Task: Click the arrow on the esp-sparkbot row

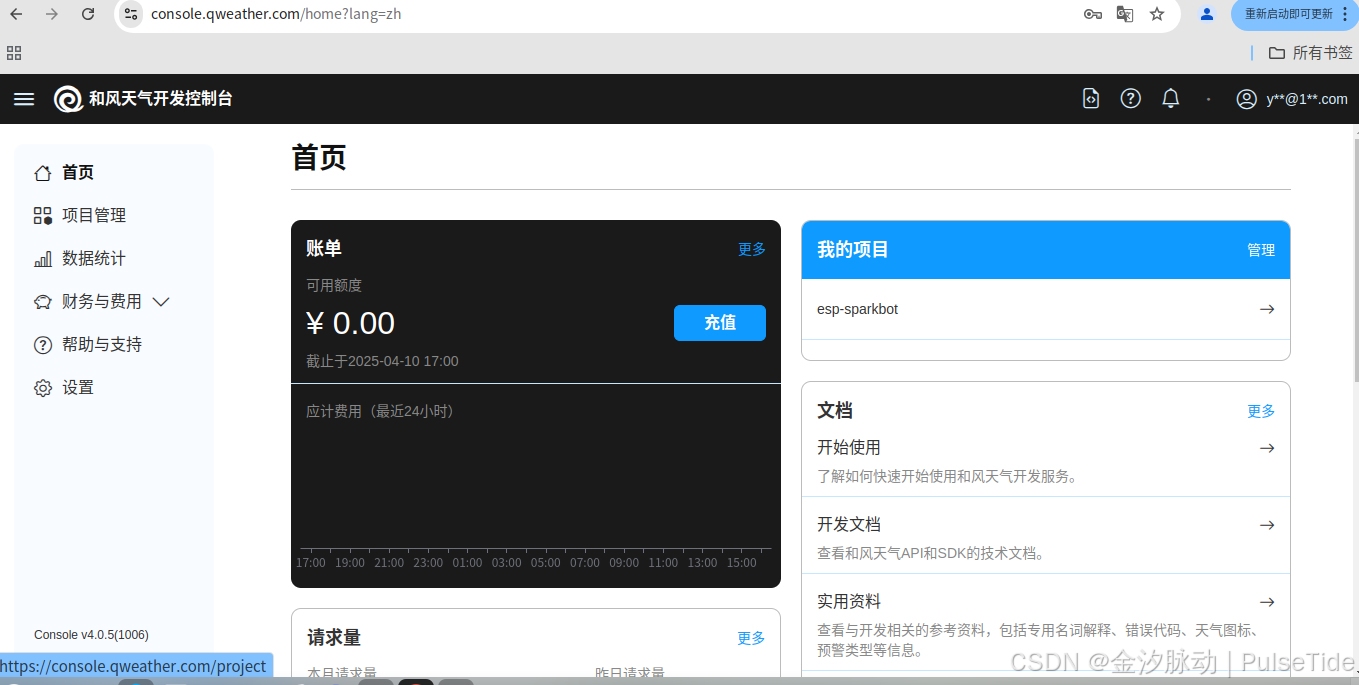Action: click(x=1267, y=309)
